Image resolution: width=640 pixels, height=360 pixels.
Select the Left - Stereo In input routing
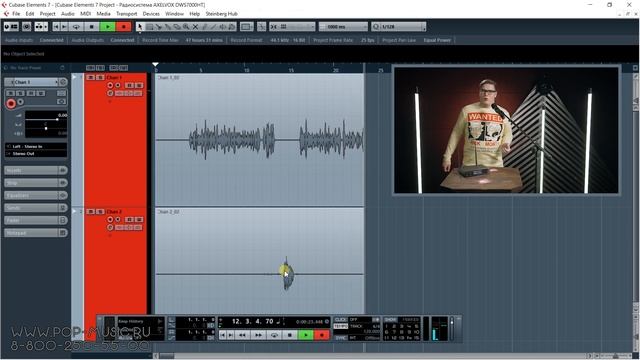(x=36, y=146)
